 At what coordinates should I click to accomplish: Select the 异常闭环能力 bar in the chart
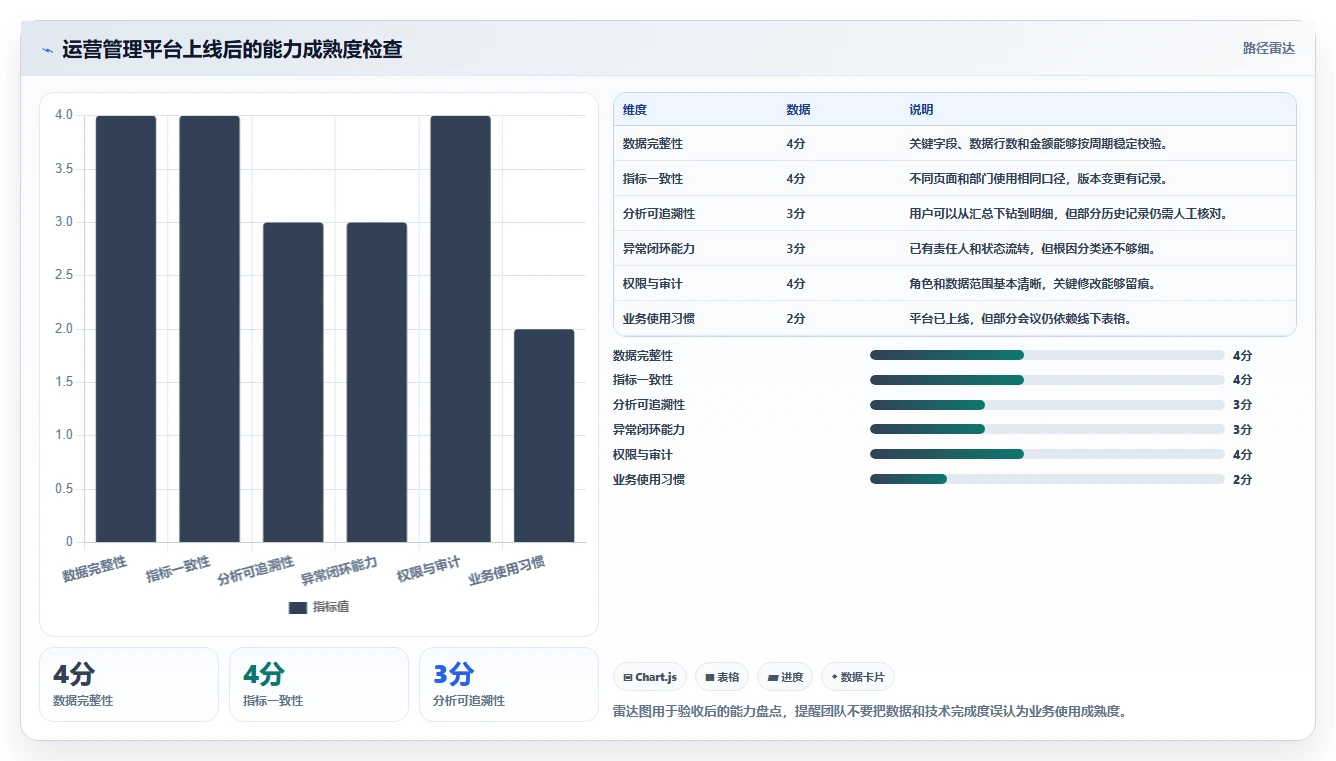pos(377,382)
